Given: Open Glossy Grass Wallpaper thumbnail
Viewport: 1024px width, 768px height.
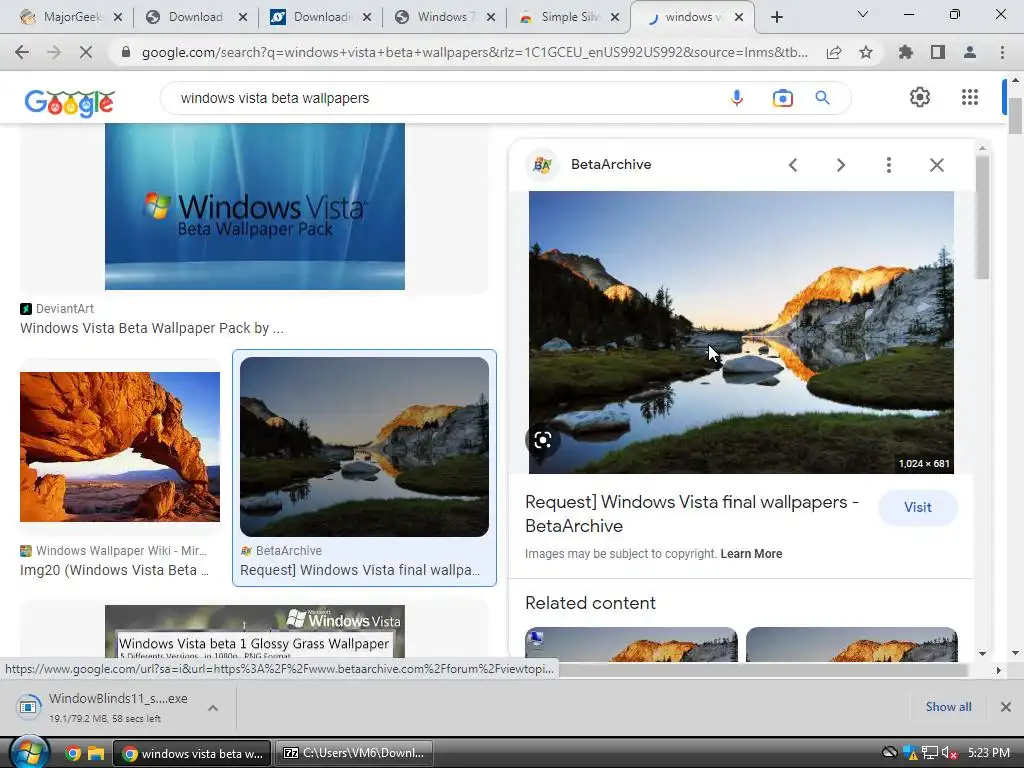Looking at the screenshot, I should pos(255,632).
